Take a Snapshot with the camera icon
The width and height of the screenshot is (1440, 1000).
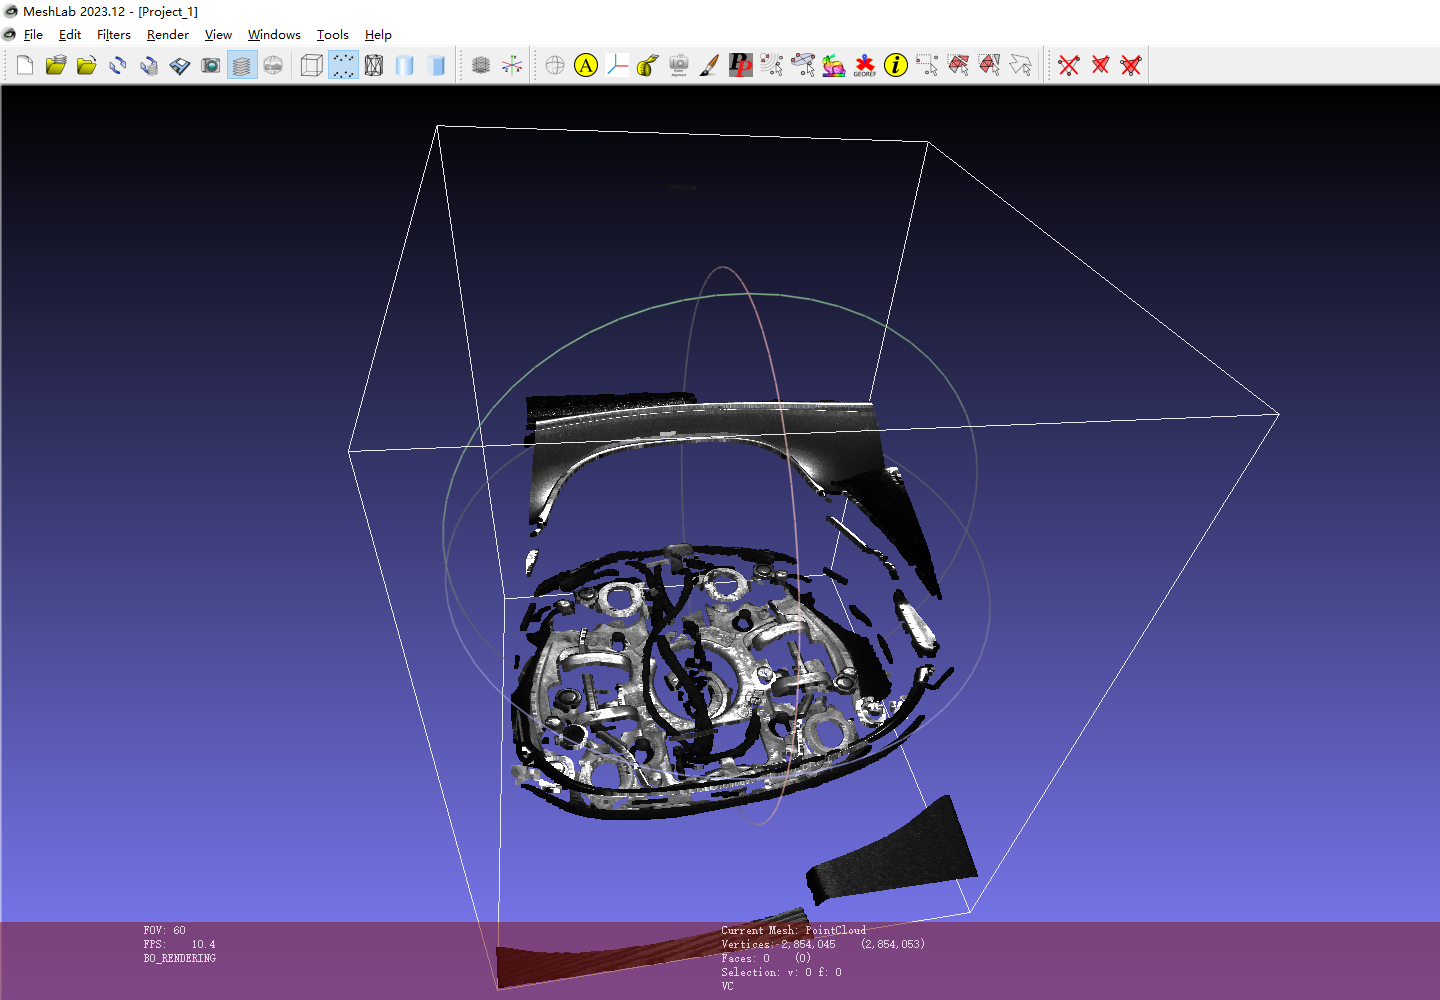click(211, 65)
